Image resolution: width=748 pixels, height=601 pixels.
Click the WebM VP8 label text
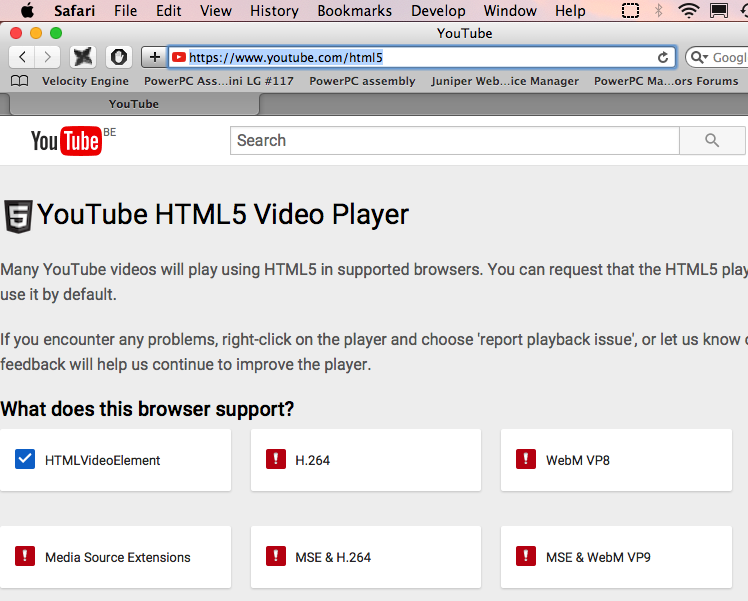tap(578, 460)
